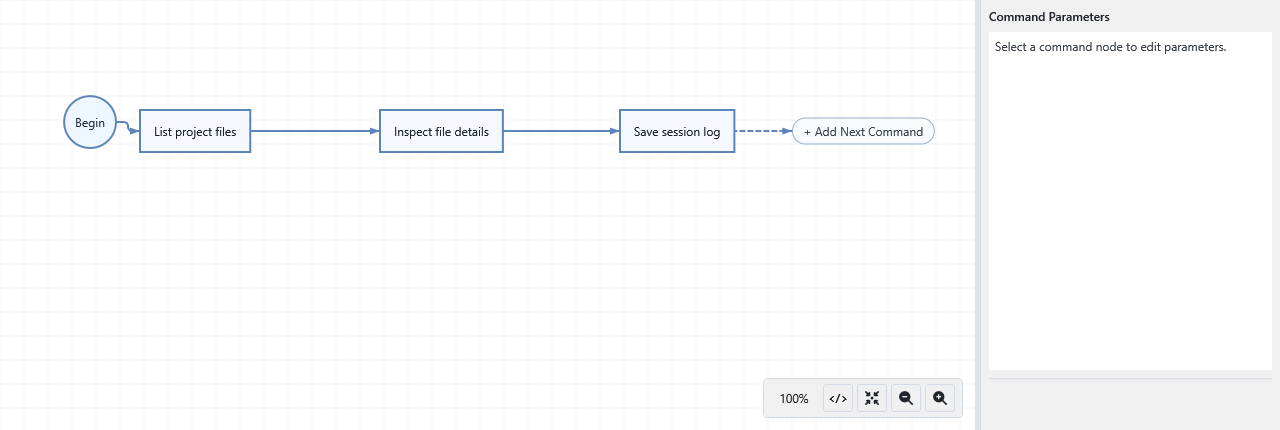
Task: Zoom in with the plus magnifier
Action: (940, 398)
